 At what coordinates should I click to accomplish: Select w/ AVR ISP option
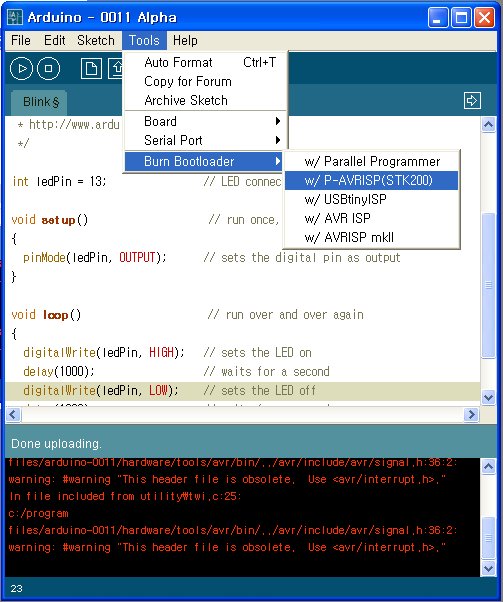click(x=372, y=218)
